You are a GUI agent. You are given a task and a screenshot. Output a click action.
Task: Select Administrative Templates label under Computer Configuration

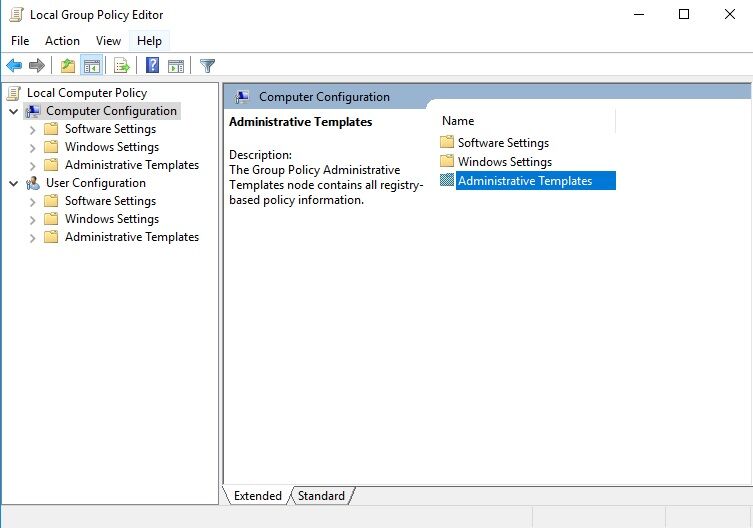point(132,165)
